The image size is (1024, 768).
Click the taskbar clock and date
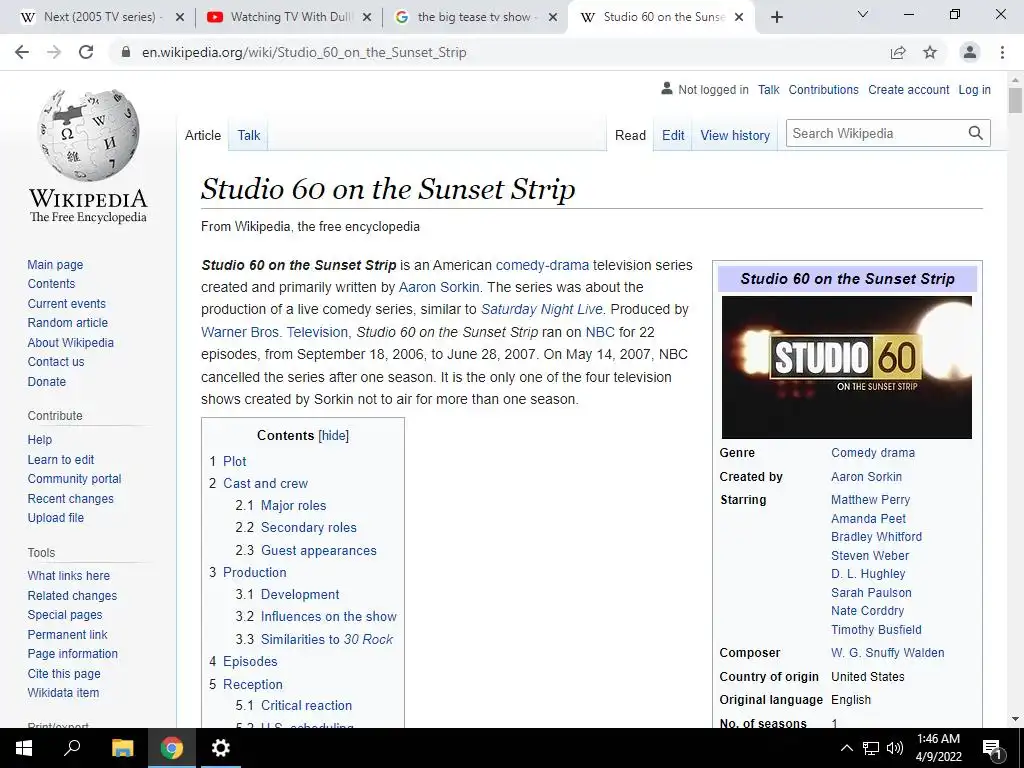point(938,748)
